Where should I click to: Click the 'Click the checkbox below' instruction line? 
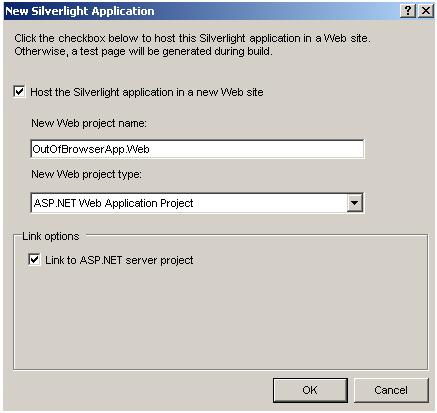click(x=192, y=38)
